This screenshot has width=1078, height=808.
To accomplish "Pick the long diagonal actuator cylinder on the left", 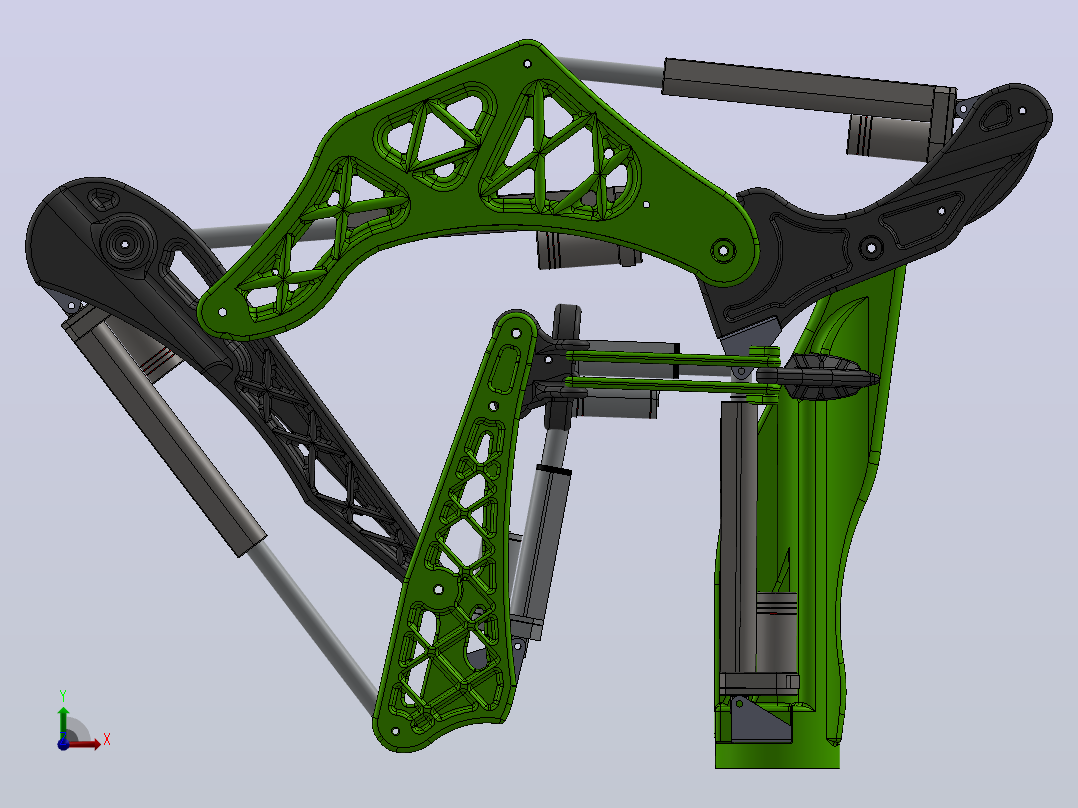I will (162, 430).
